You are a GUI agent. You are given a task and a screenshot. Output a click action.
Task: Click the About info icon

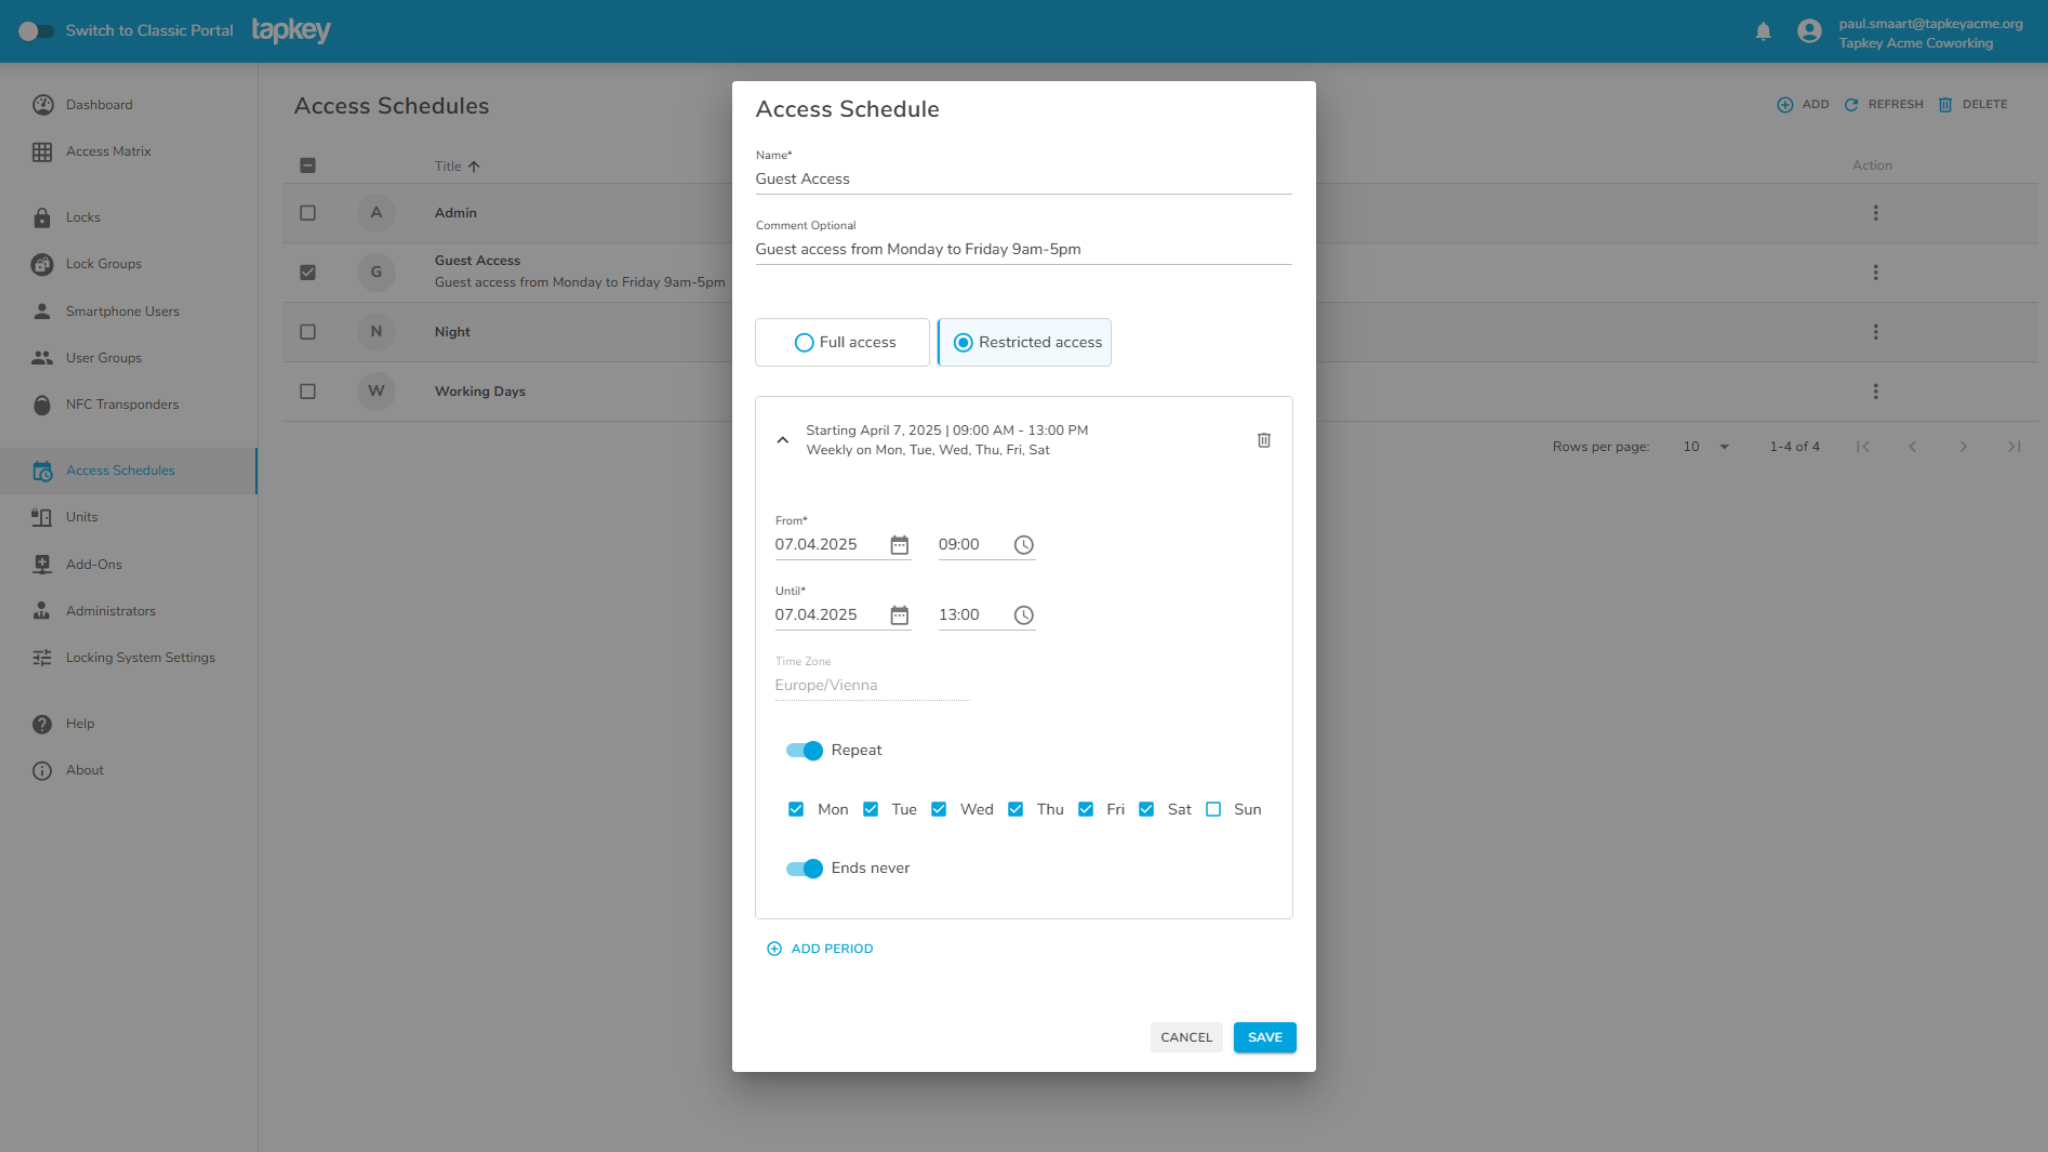point(42,771)
